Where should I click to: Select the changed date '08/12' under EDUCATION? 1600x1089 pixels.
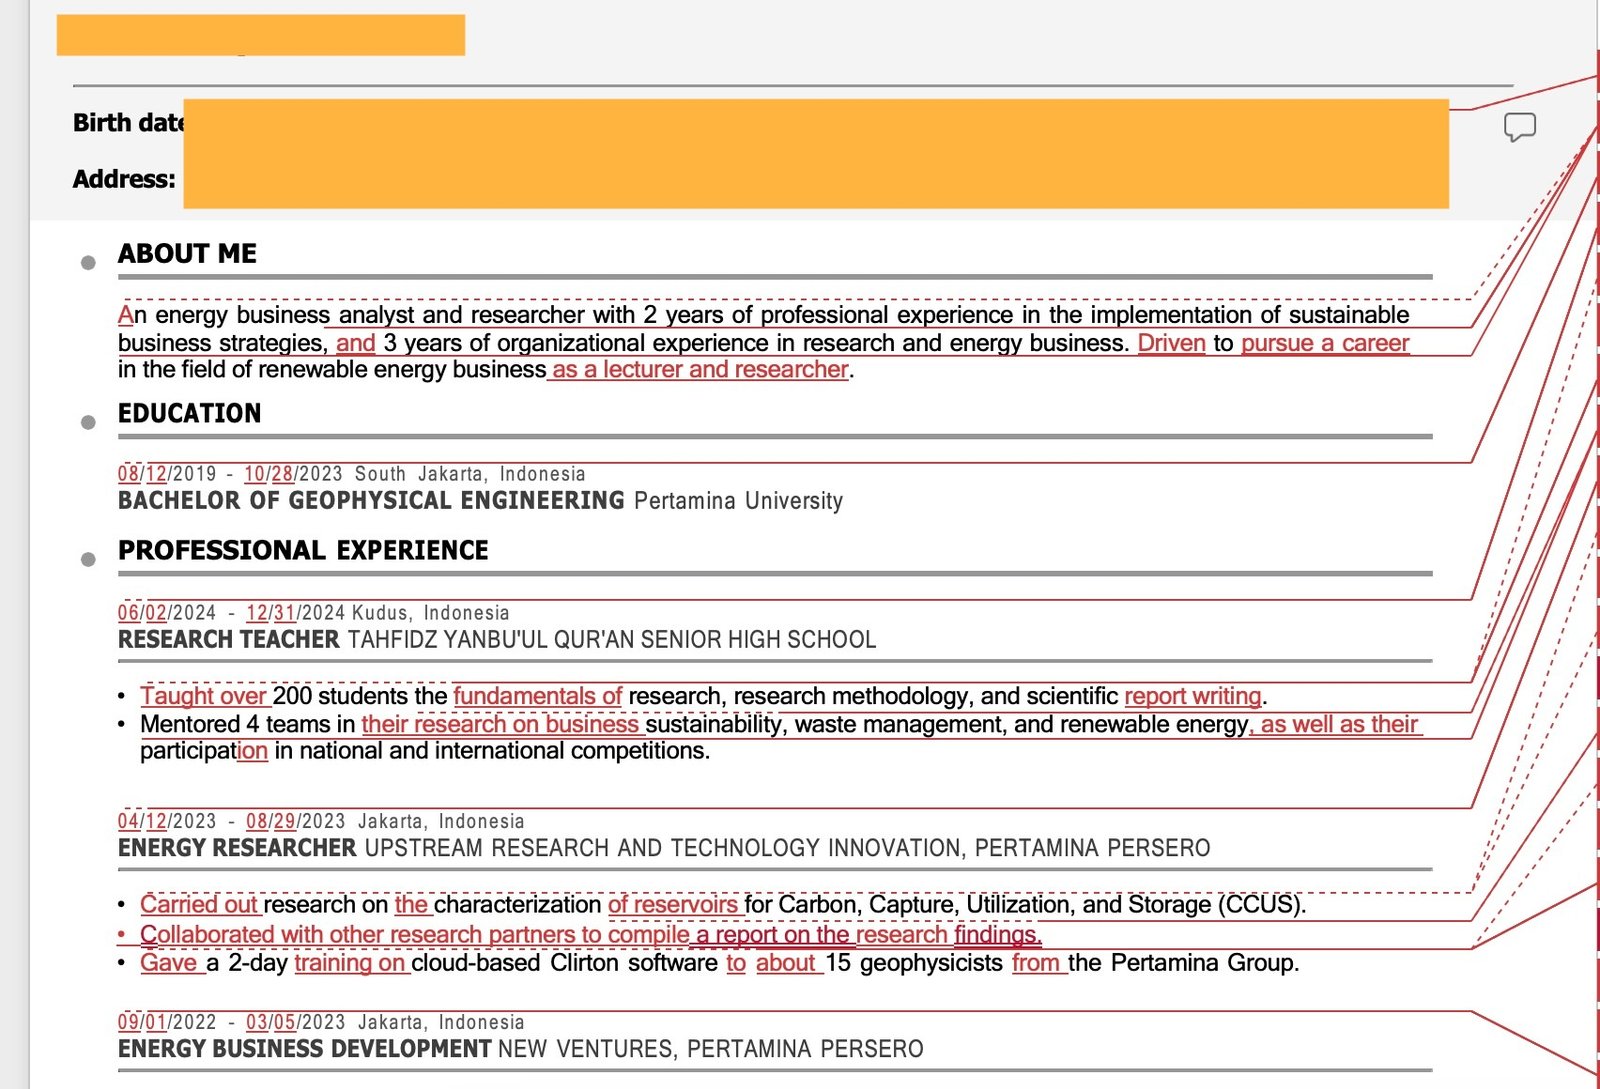[143, 473]
